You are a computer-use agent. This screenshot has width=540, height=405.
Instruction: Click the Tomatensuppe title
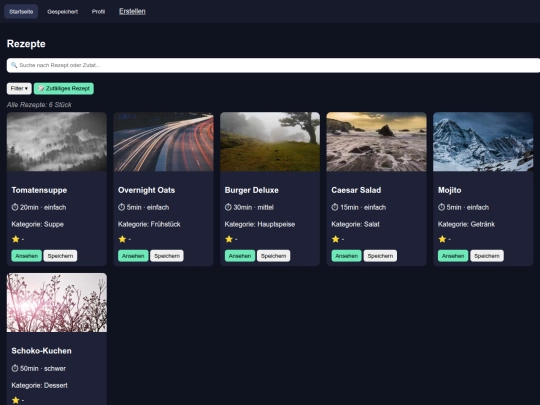pos(39,190)
